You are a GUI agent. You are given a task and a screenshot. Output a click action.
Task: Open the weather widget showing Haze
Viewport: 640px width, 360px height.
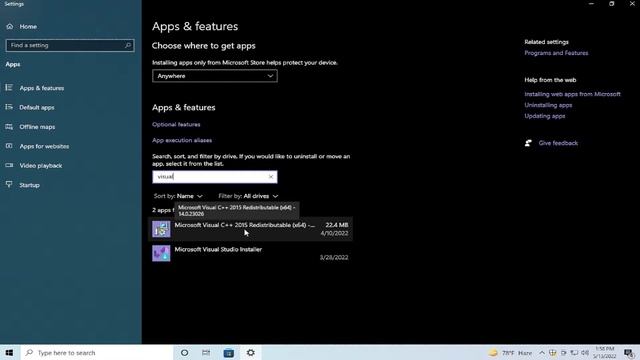pyautogui.click(x=511, y=353)
